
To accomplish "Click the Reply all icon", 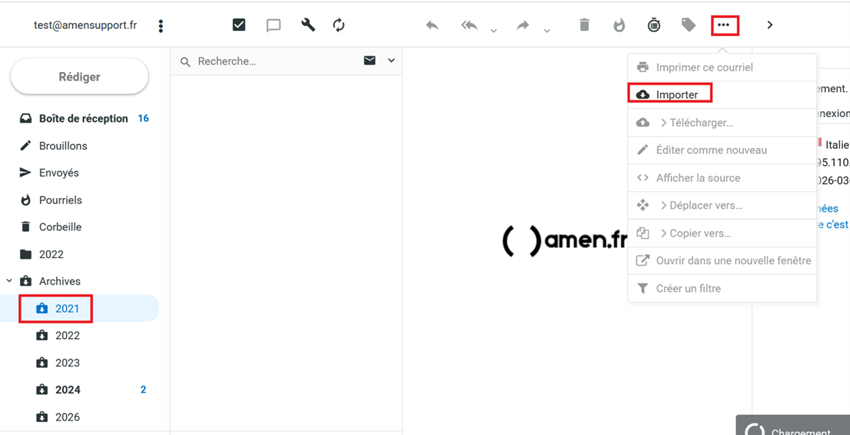I will coord(469,25).
